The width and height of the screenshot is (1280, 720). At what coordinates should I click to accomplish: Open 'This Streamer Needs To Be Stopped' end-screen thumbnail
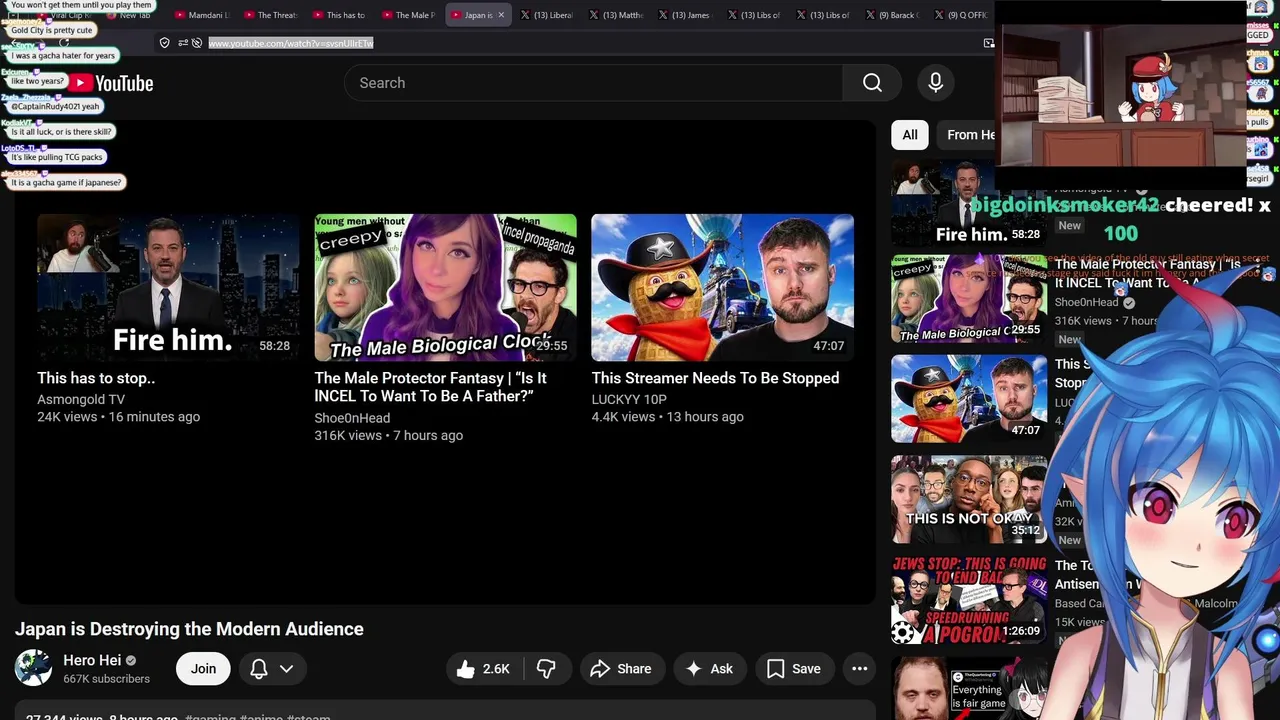point(723,287)
